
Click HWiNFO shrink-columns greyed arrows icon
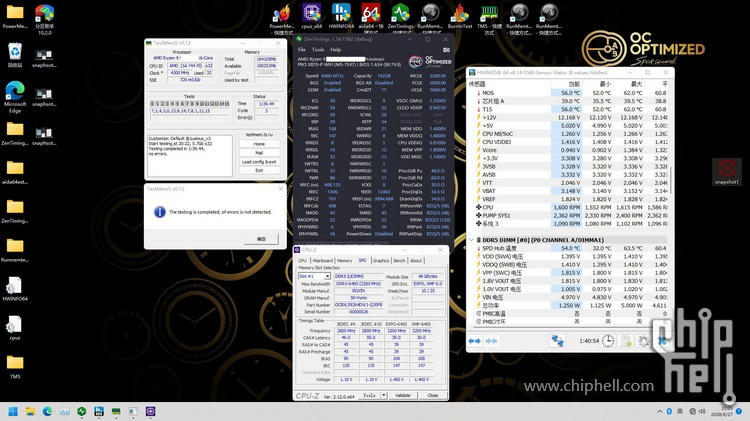(491, 341)
